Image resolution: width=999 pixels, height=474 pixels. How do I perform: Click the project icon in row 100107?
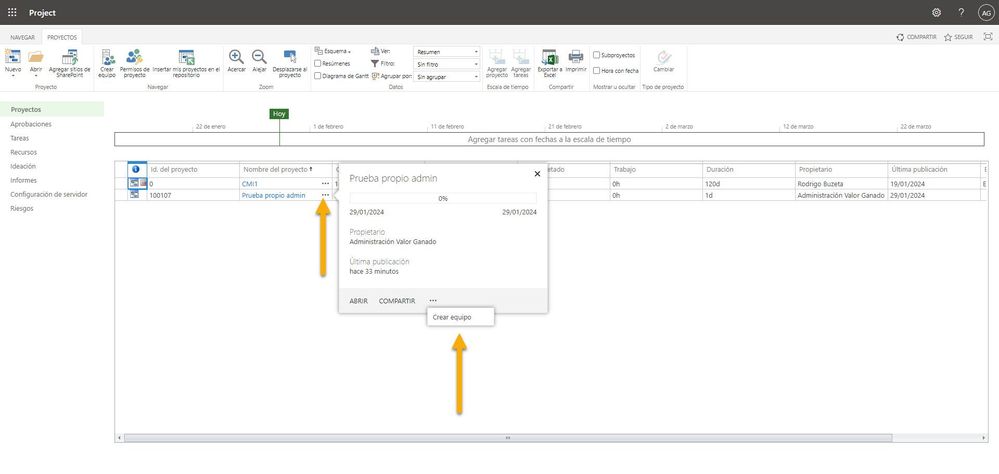(x=134, y=195)
